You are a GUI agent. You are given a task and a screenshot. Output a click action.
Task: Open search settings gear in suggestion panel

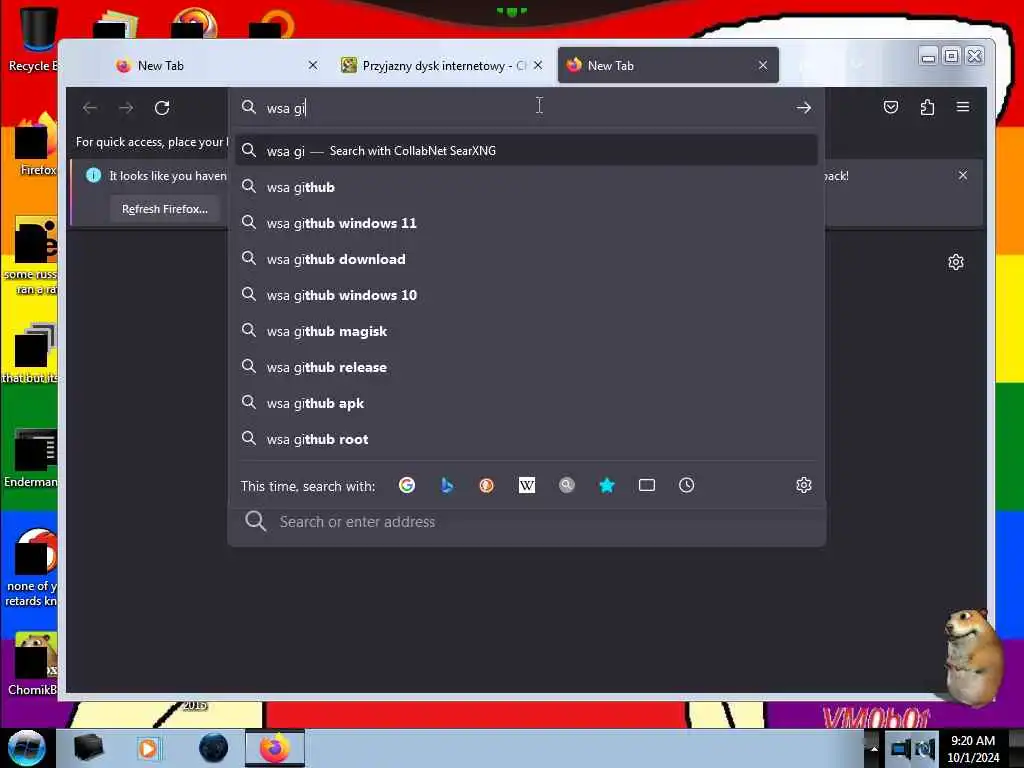(804, 485)
